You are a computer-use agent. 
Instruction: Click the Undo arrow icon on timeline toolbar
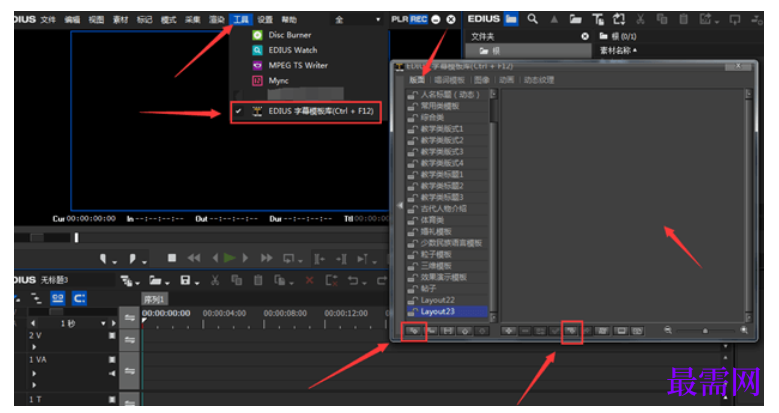[353, 280]
